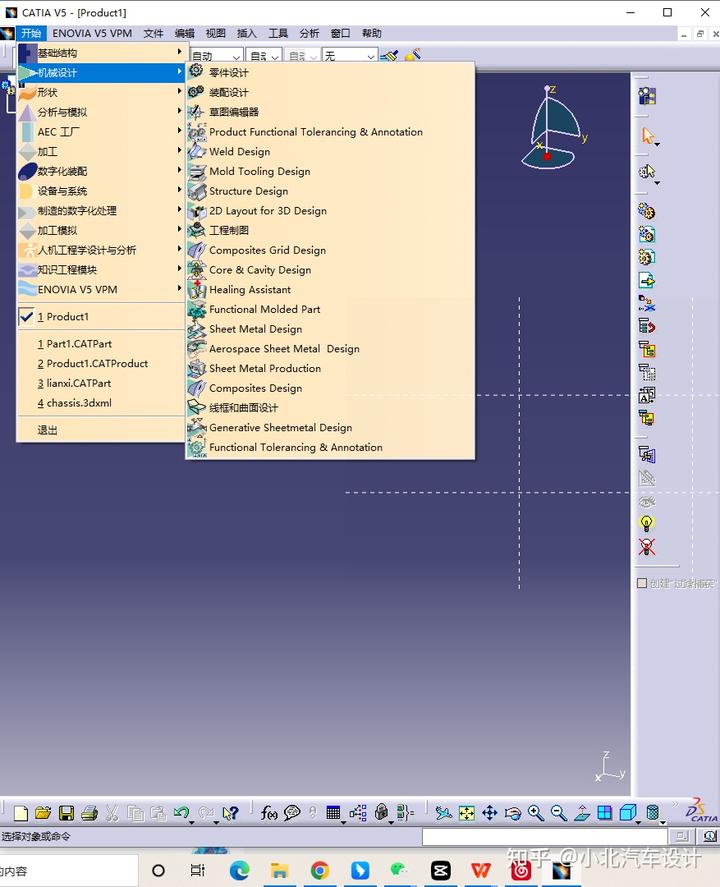Expand the Select arrow tool dropdown
720x887 pixels.
[x=657, y=145]
